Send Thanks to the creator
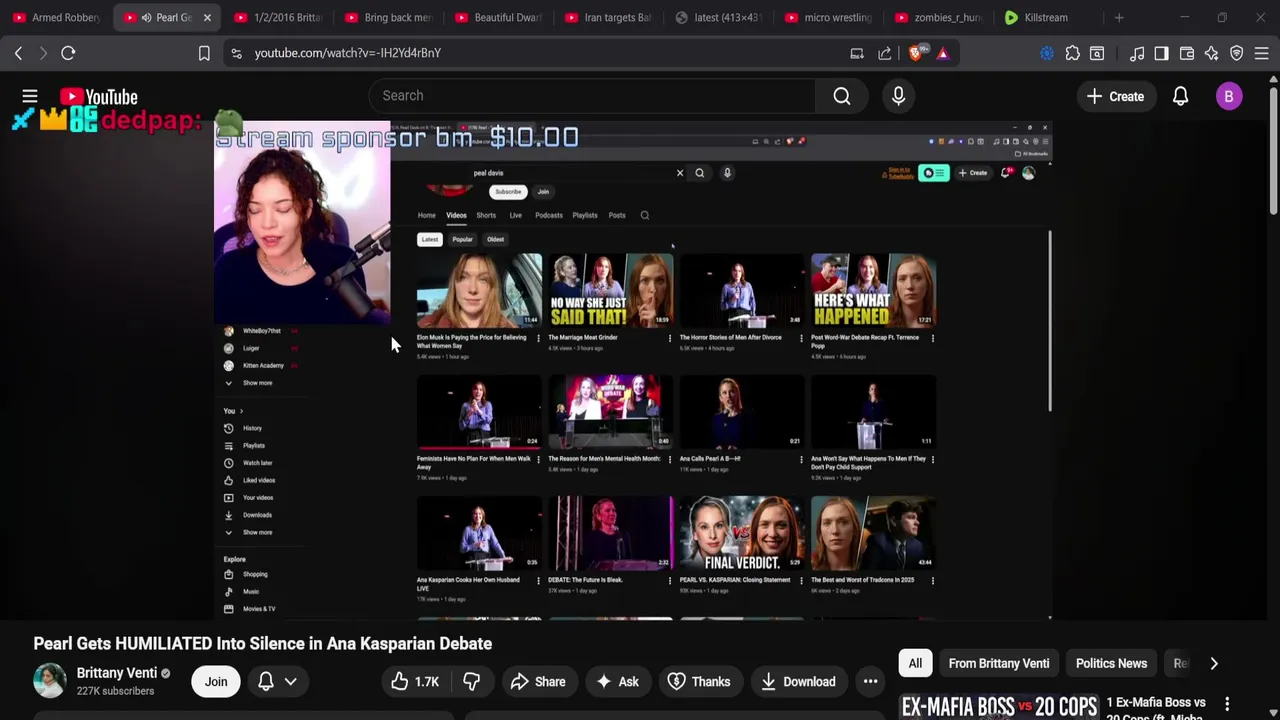This screenshot has height=720, width=1280. pyautogui.click(x=699, y=681)
